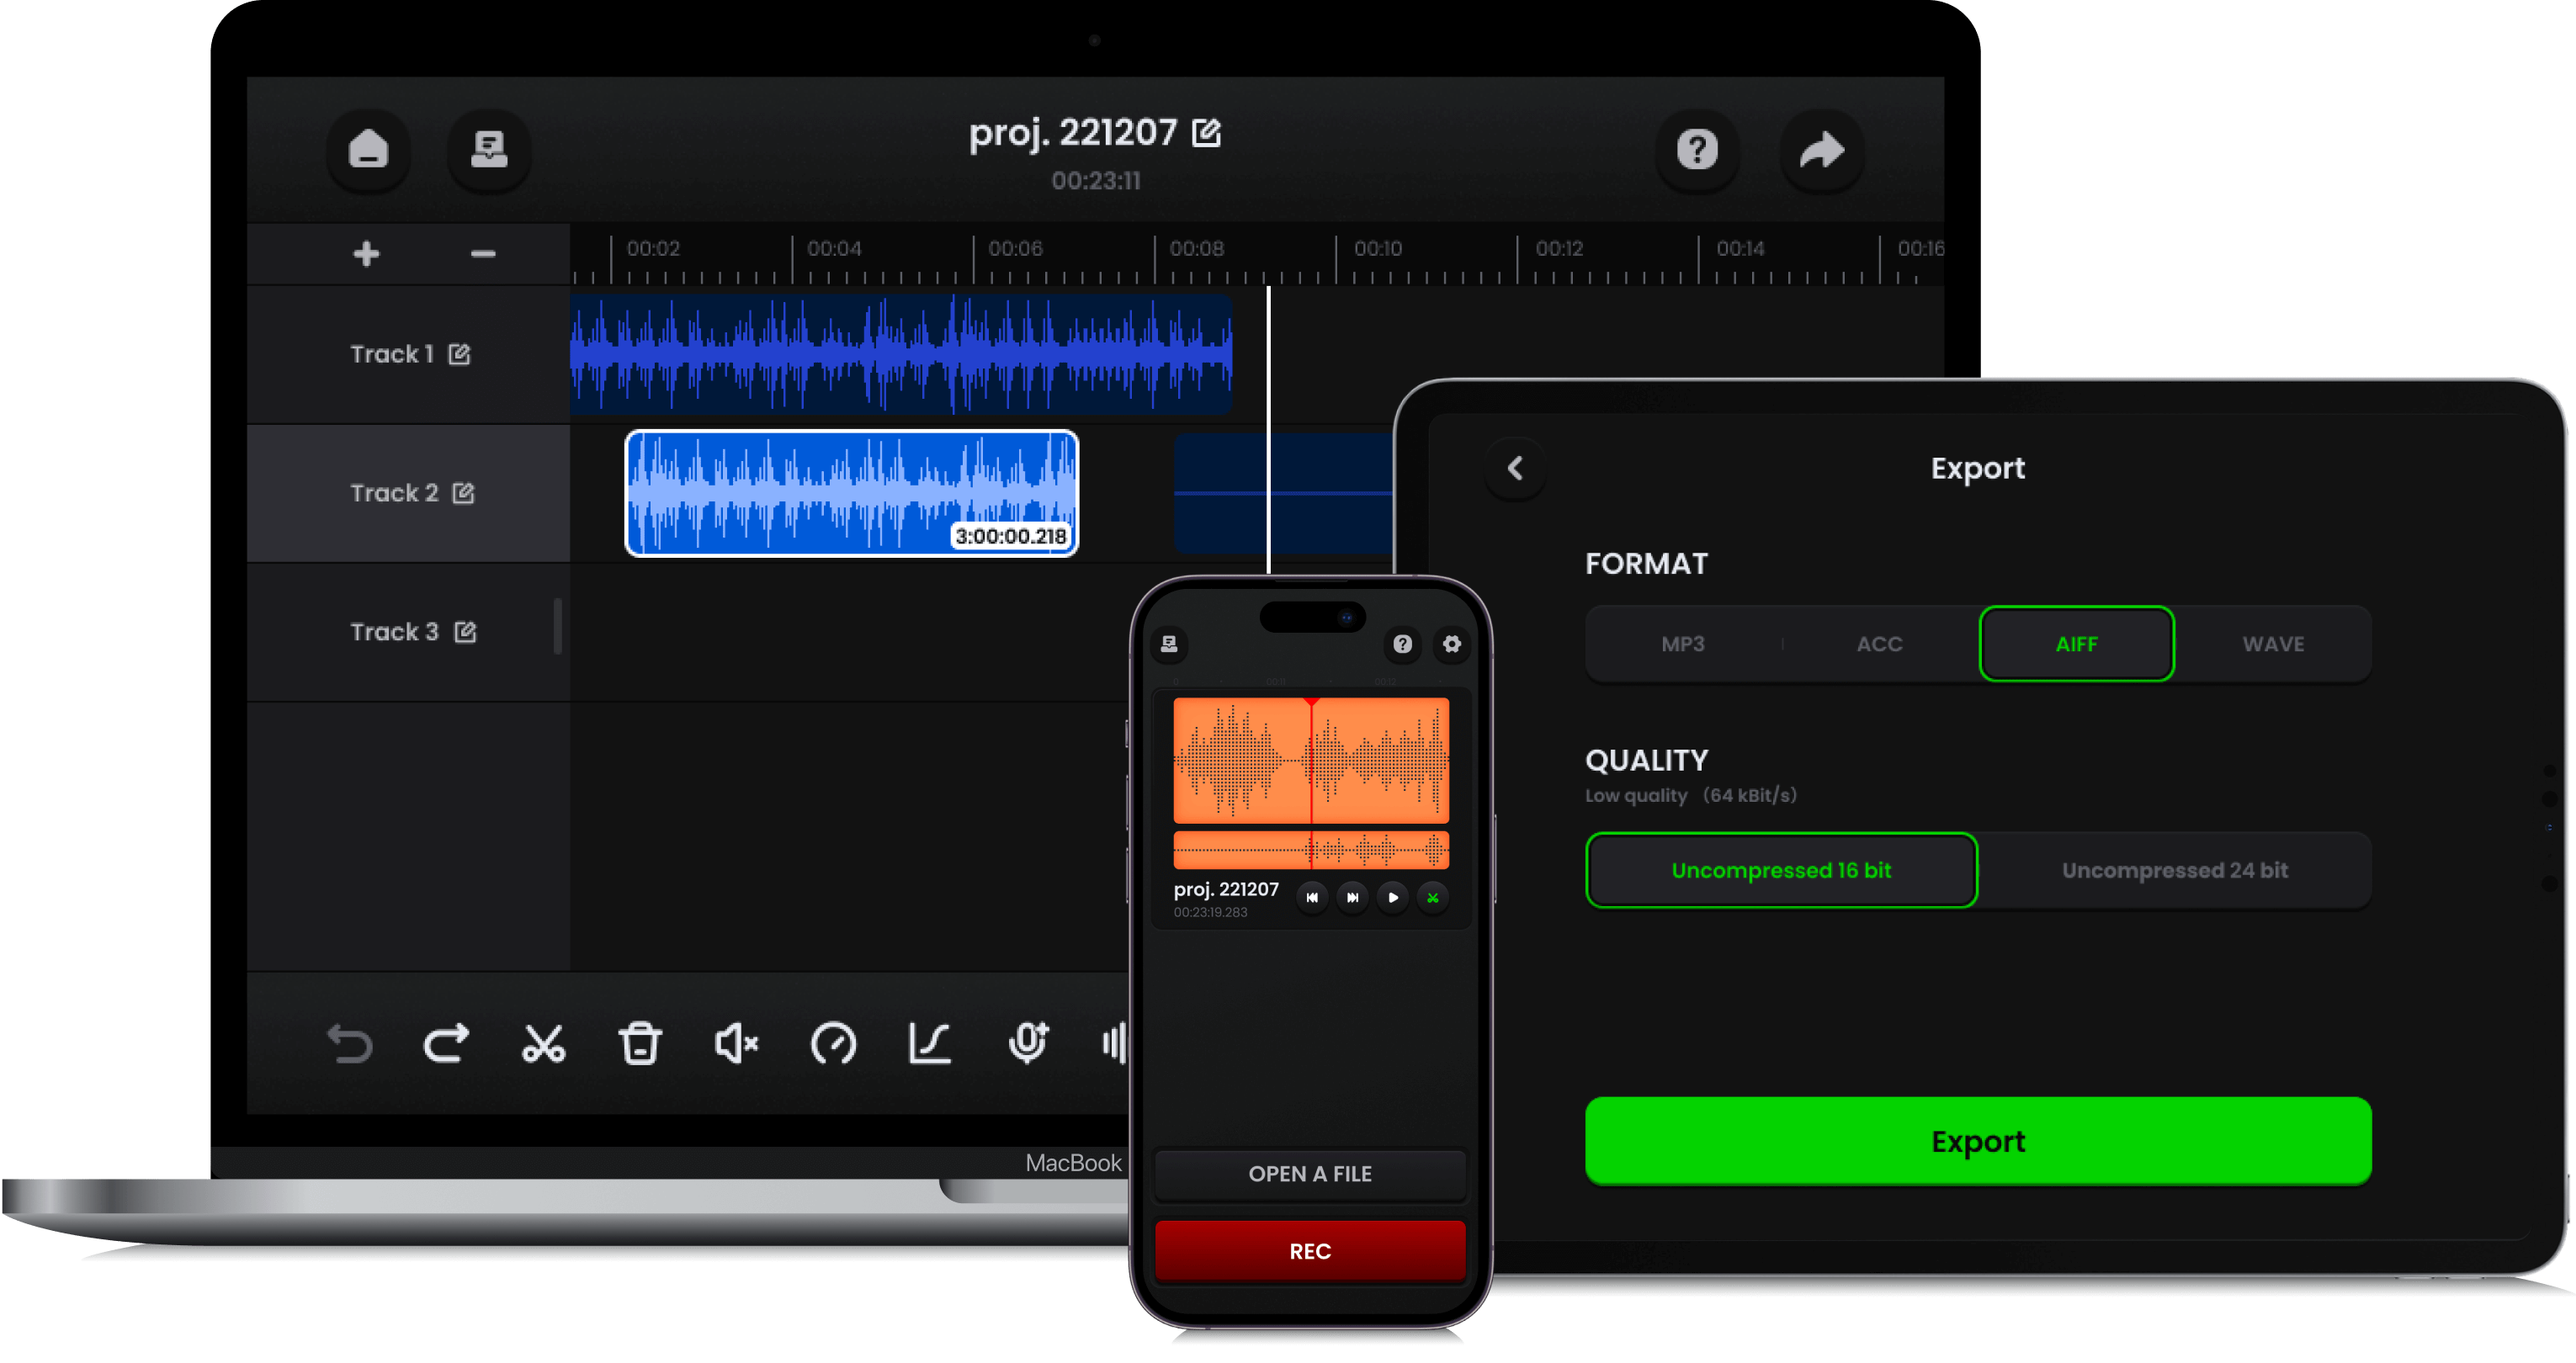This screenshot has height=1363, width=2576.
Task: Click the trash delete icon
Action: 640,1043
